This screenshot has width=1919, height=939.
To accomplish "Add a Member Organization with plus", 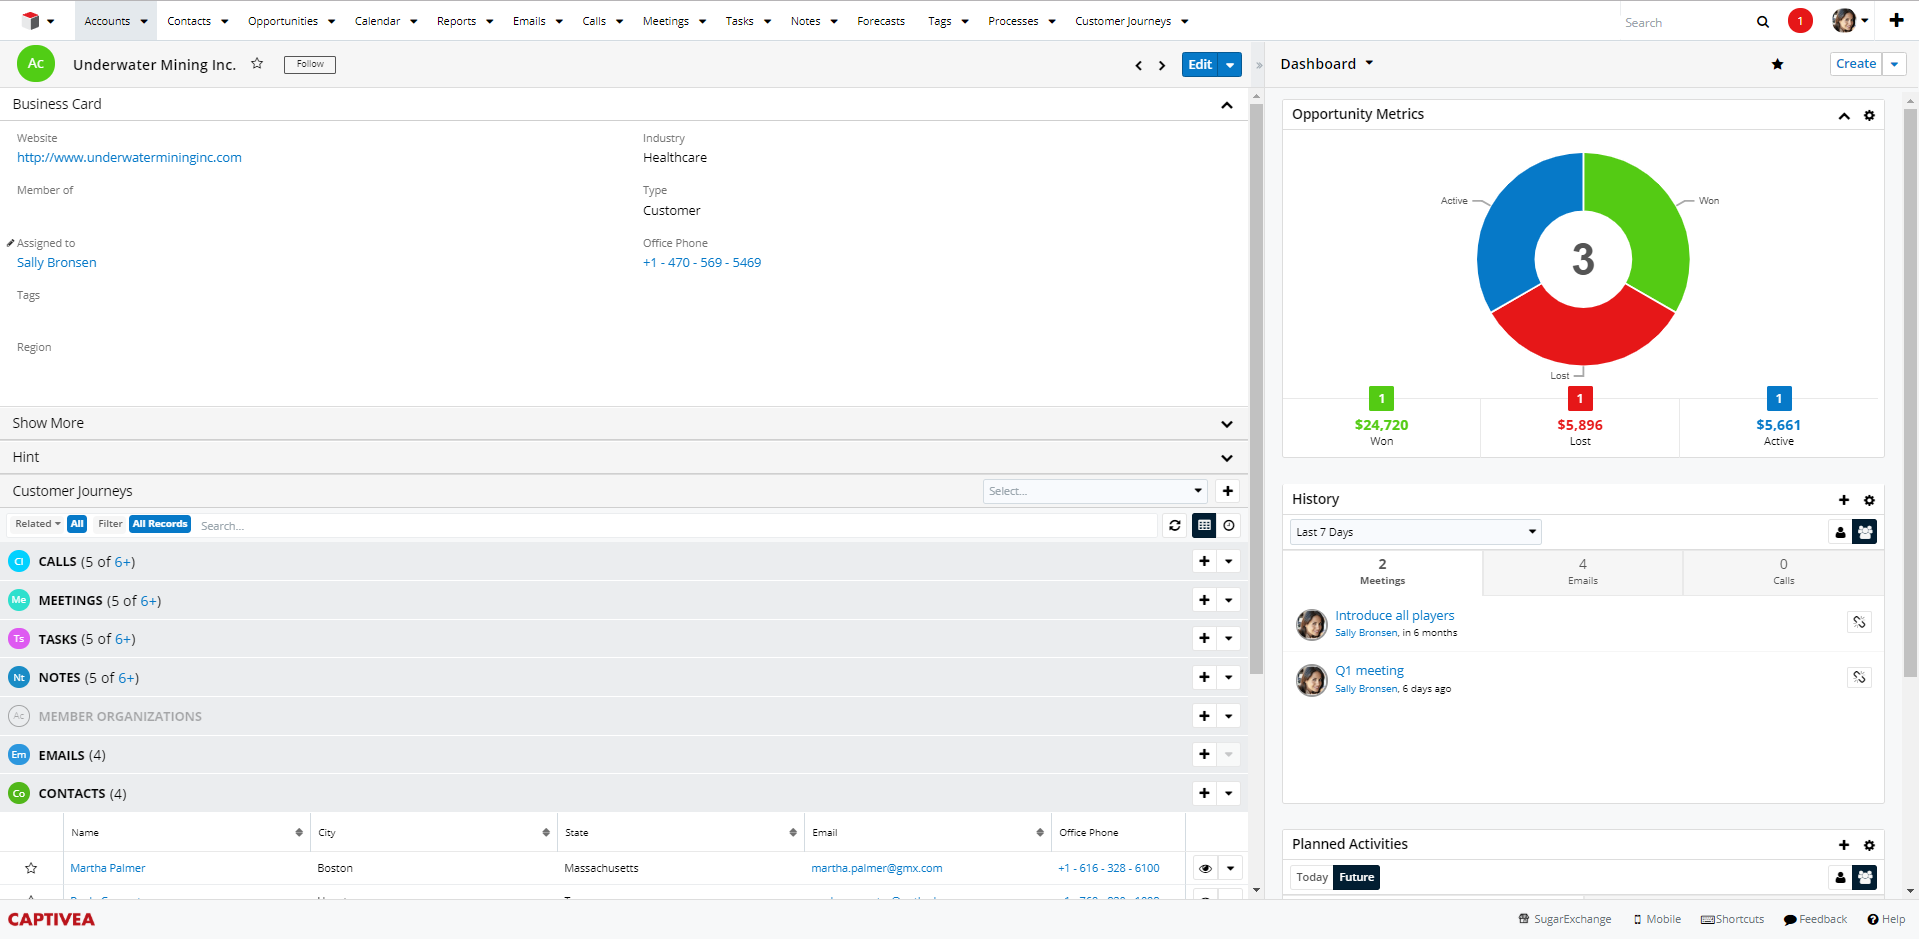I will (x=1204, y=716).
